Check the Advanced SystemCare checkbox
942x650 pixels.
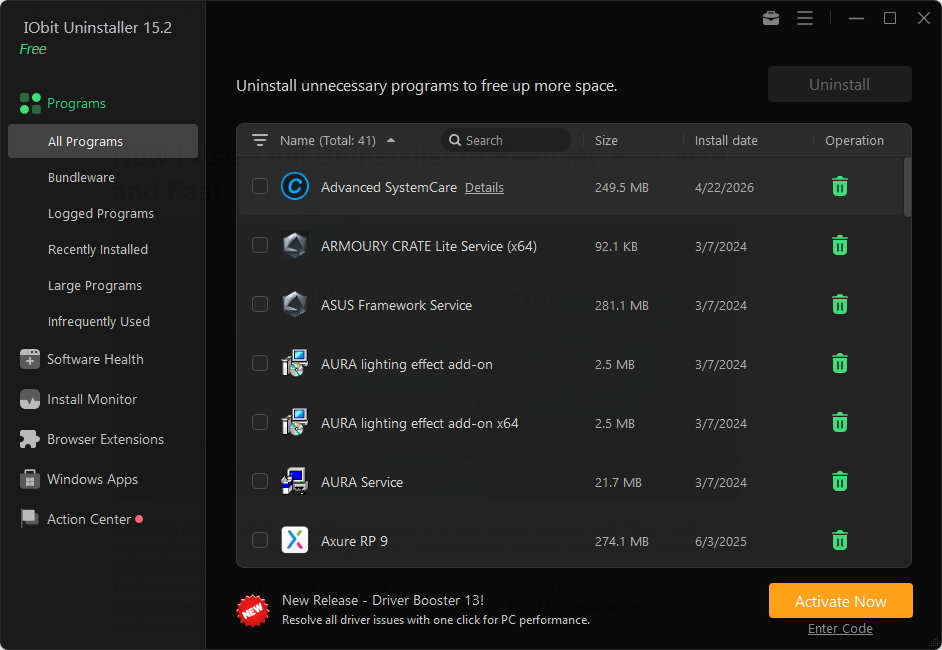click(x=260, y=186)
